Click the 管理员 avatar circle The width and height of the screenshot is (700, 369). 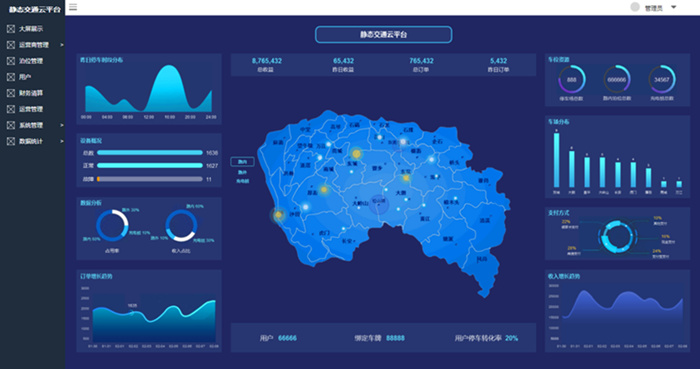[635, 7]
